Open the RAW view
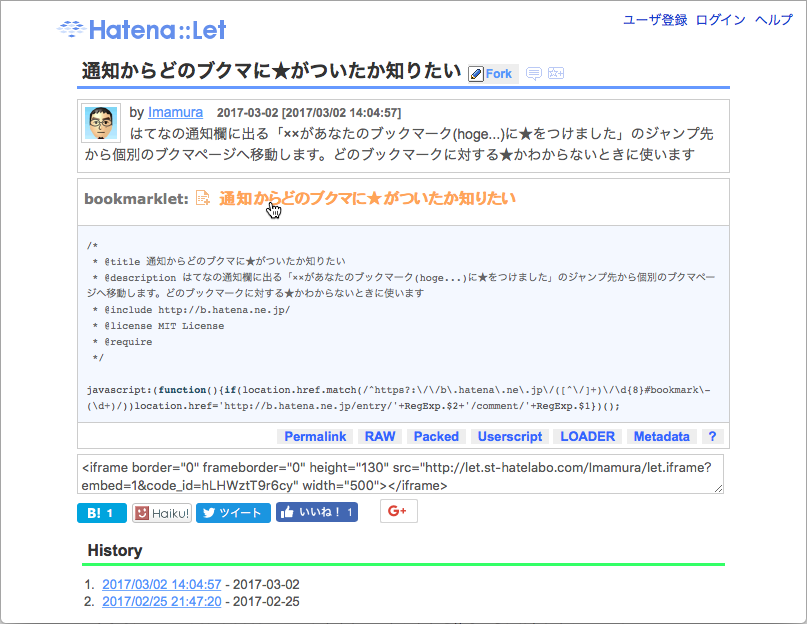 380,437
